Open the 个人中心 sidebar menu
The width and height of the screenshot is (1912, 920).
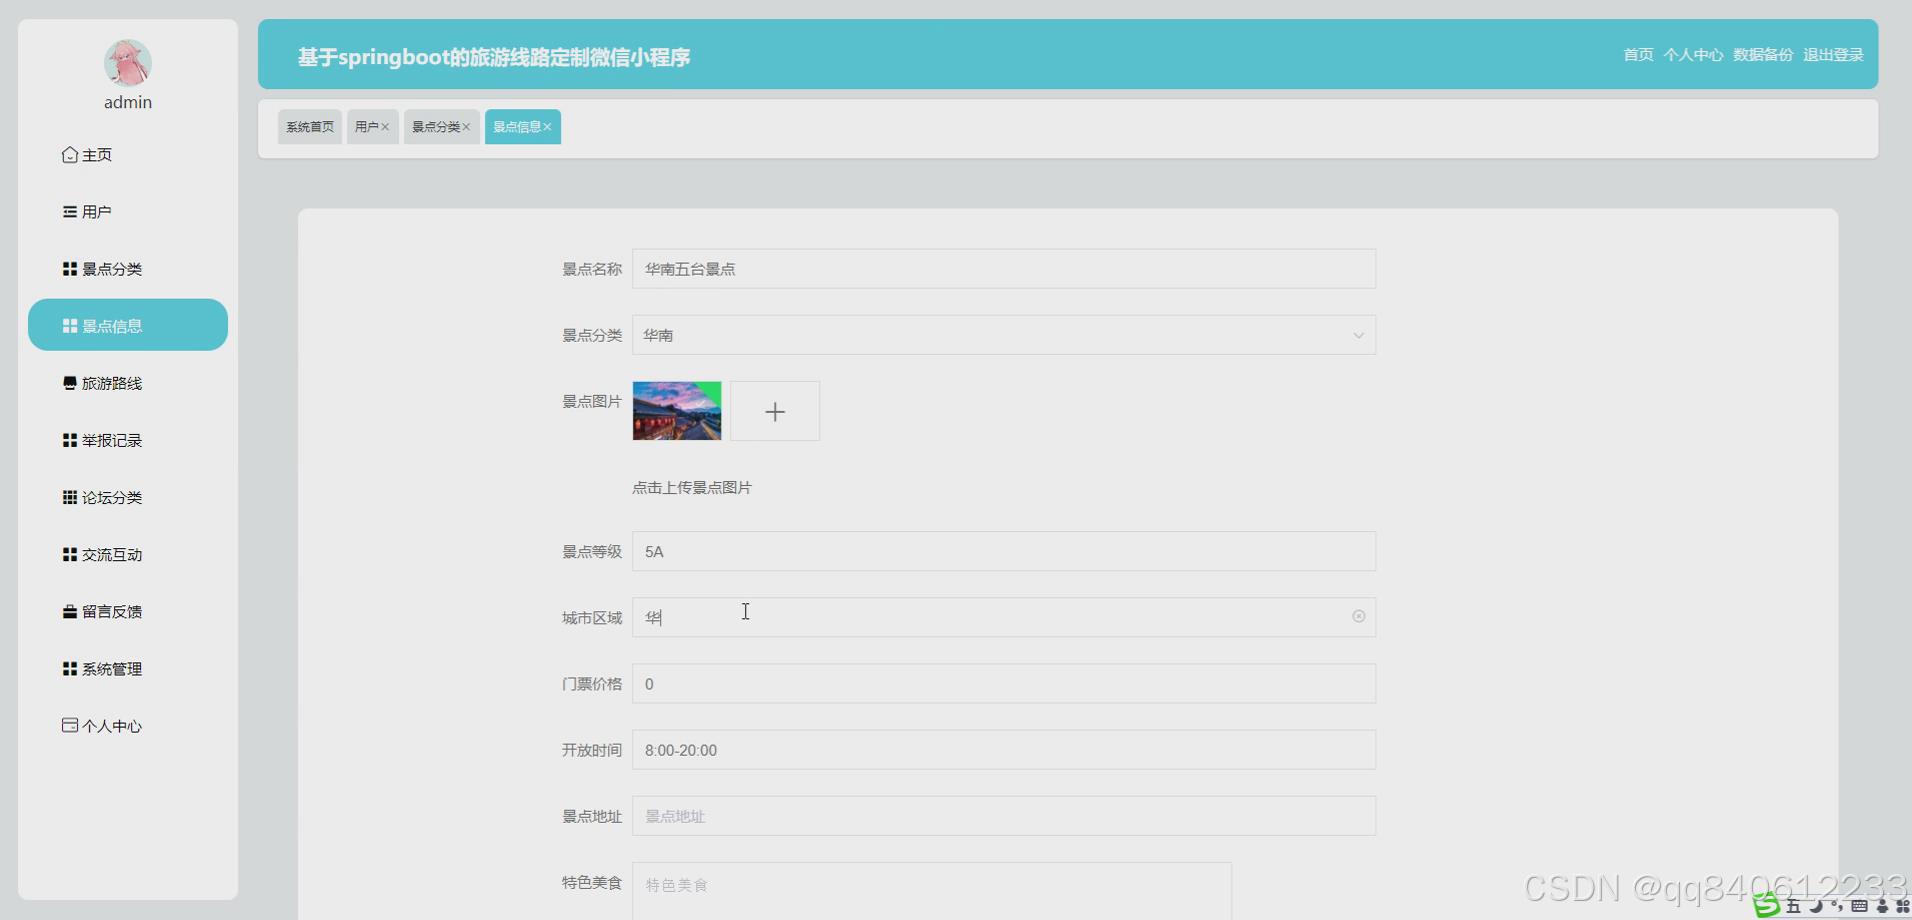[128, 726]
